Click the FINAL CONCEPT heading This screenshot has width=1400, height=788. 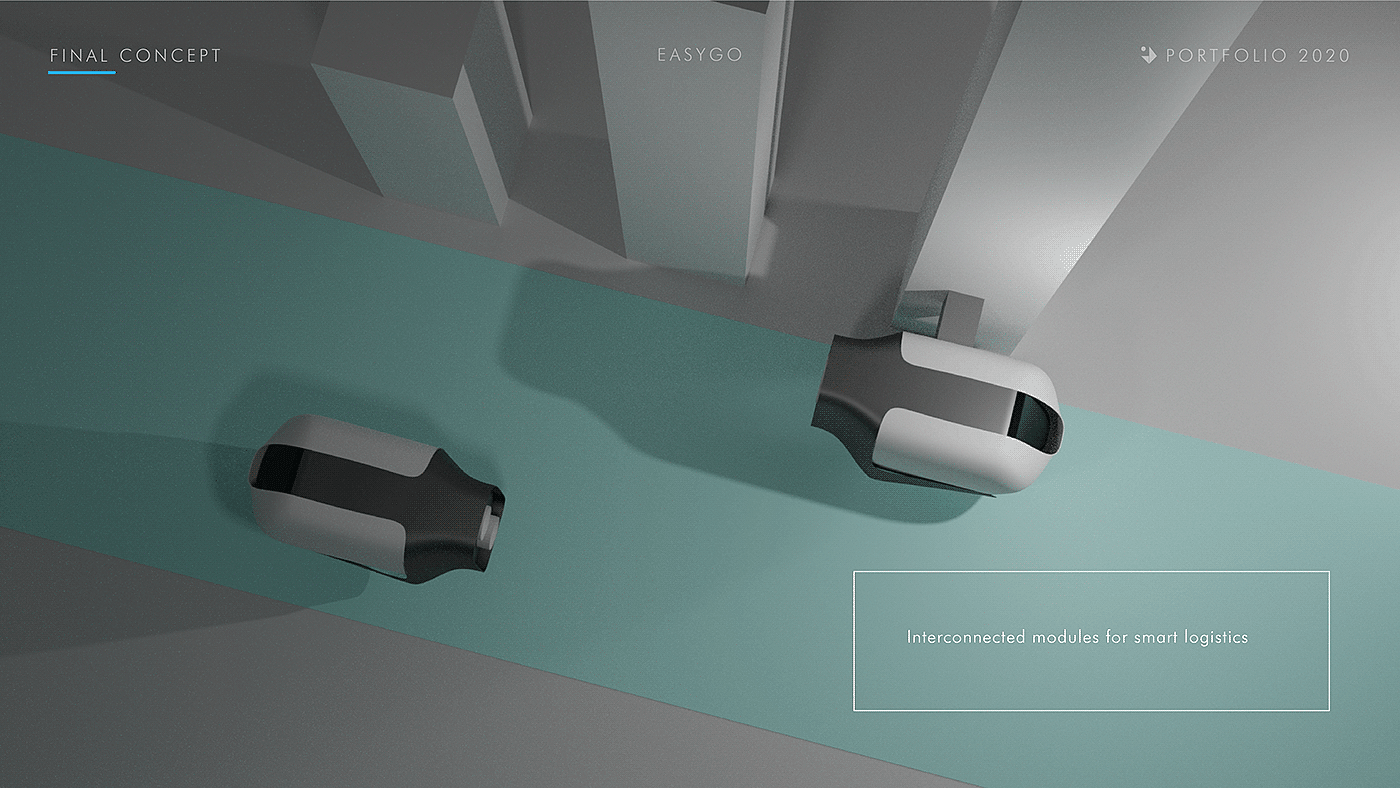[x=135, y=56]
